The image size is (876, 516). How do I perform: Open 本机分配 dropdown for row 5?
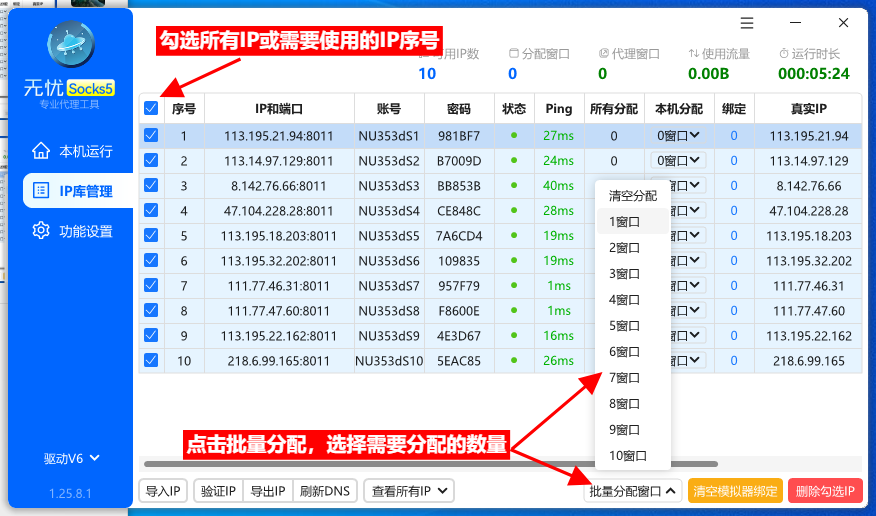(x=688, y=235)
